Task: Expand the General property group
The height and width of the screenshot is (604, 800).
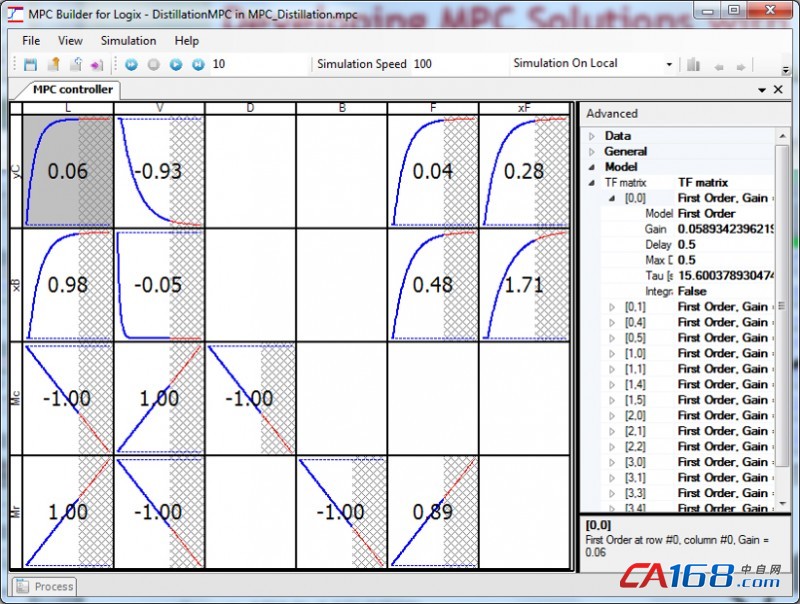Action: 591,152
